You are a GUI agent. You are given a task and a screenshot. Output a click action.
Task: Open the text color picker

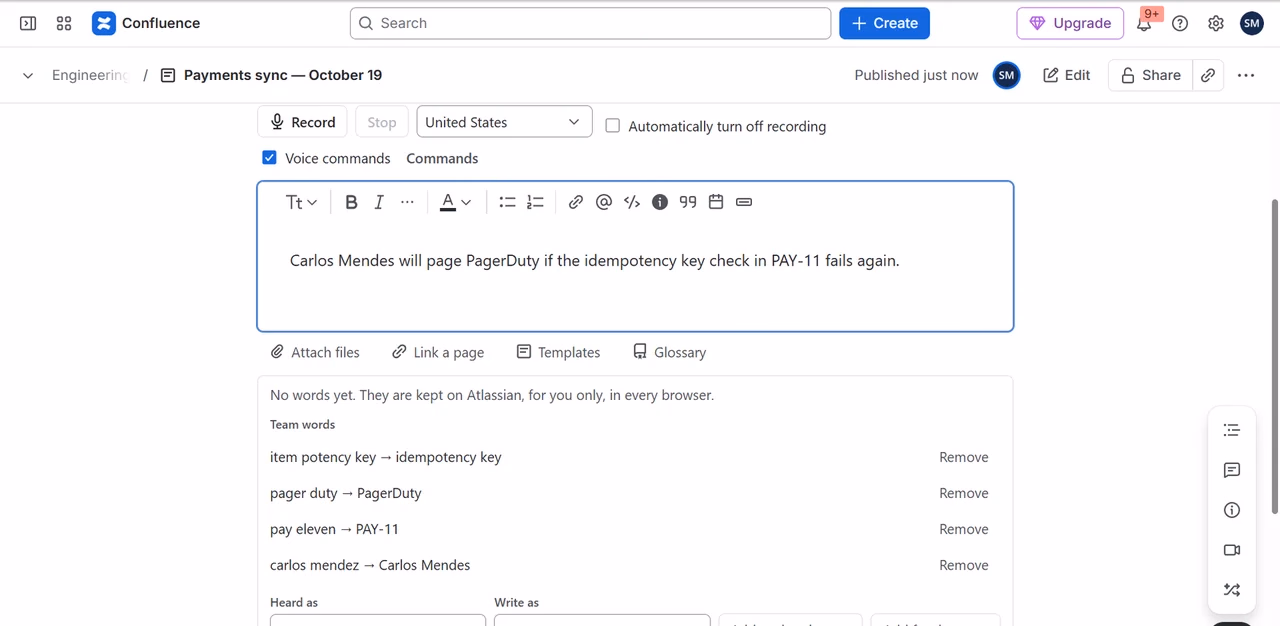tap(455, 202)
